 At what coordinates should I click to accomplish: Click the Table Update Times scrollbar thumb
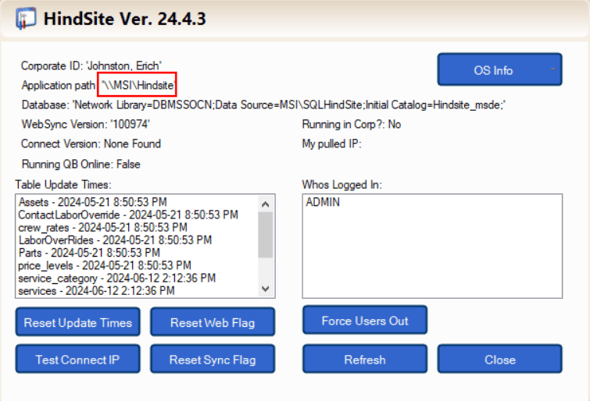point(265,235)
